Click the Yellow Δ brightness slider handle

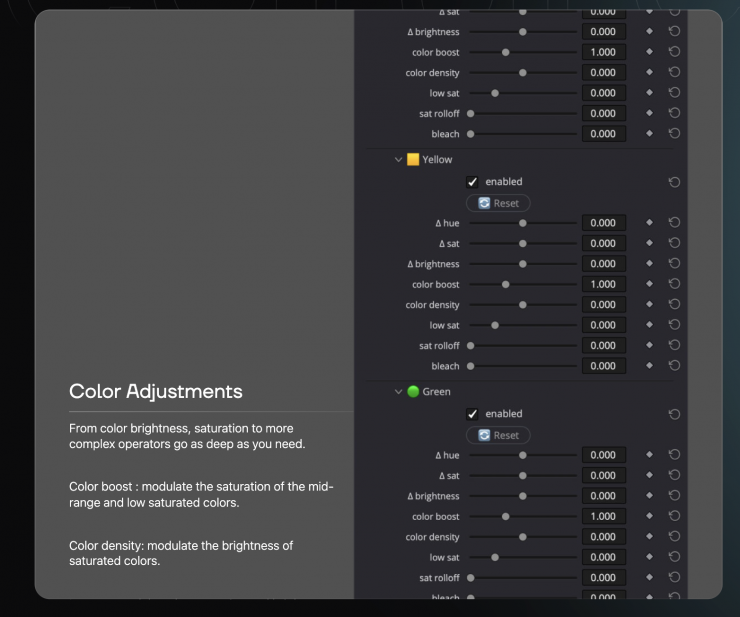[522, 264]
